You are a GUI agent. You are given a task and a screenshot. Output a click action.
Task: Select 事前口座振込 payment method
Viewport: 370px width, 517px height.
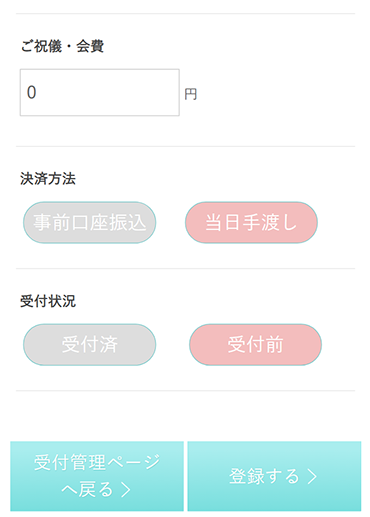pos(89,222)
